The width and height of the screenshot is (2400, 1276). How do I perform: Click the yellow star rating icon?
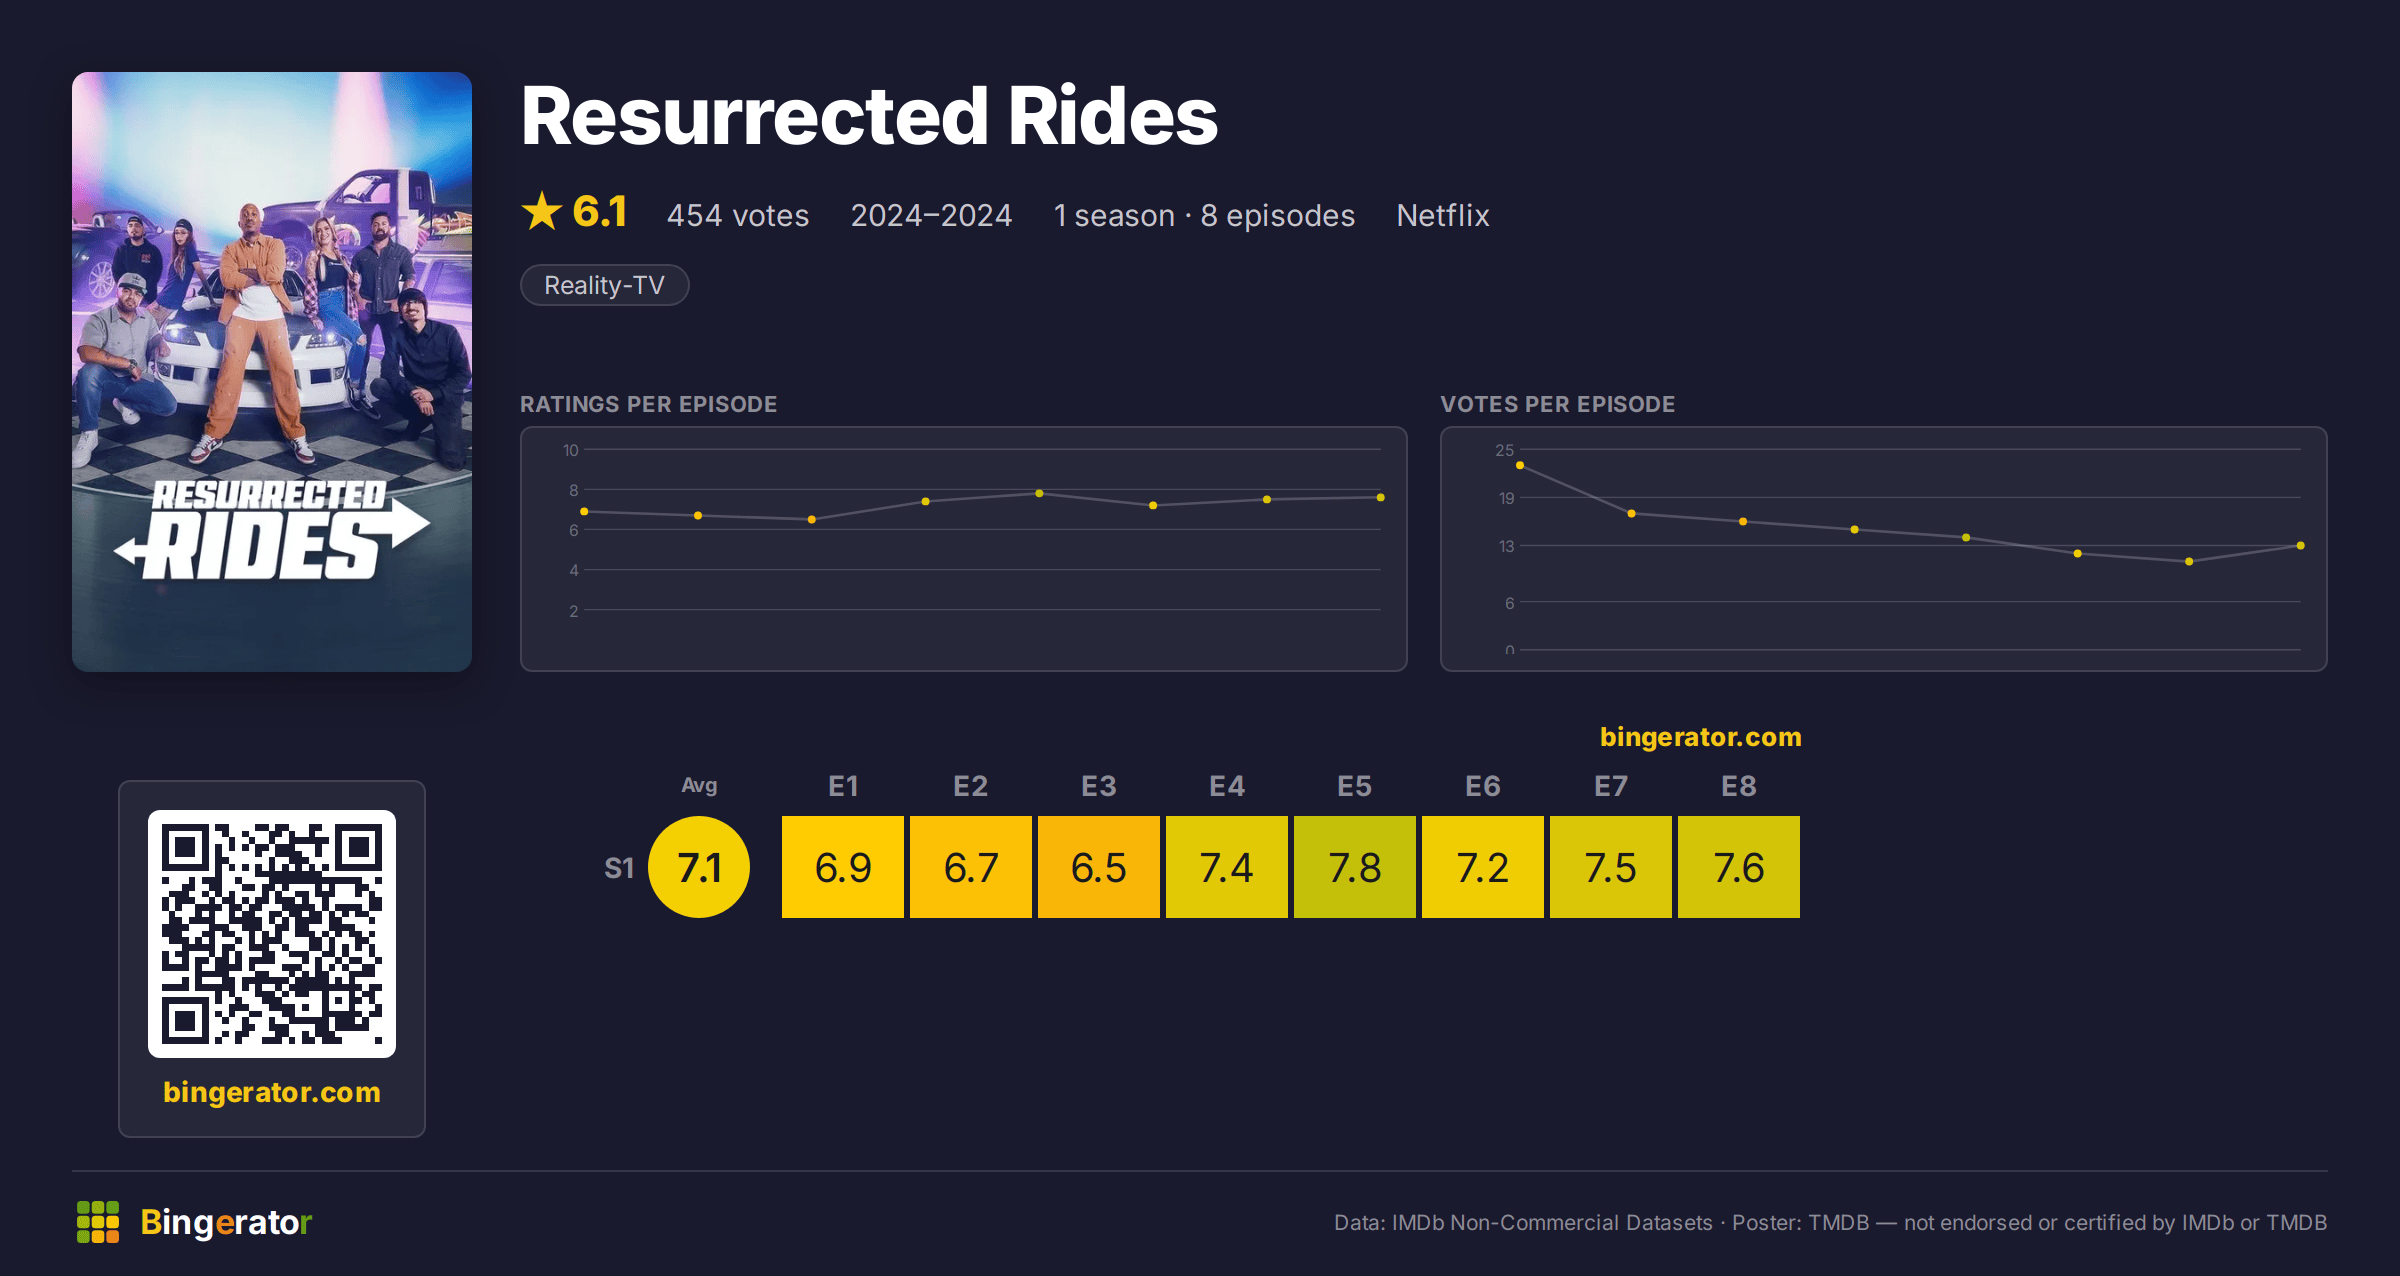pyautogui.click(x=542, y=212)
